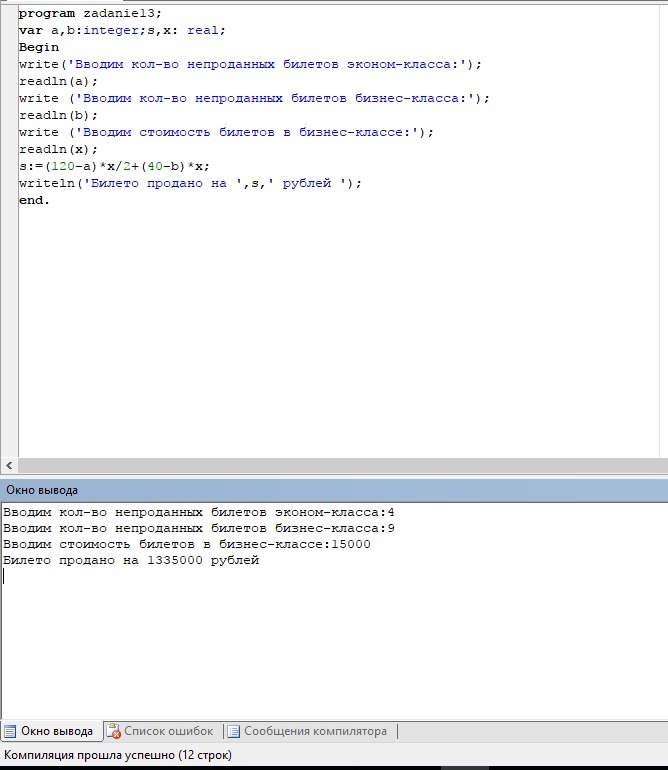Click status message 'Компиляция прошла успешно (12 строк)'
Viewport: 668px width, 770px height.
[x=118, y=755]
